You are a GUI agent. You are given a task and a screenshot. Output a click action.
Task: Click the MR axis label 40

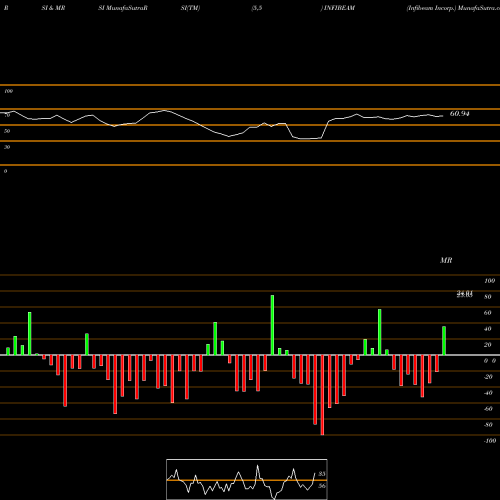[x=488, y=329]
